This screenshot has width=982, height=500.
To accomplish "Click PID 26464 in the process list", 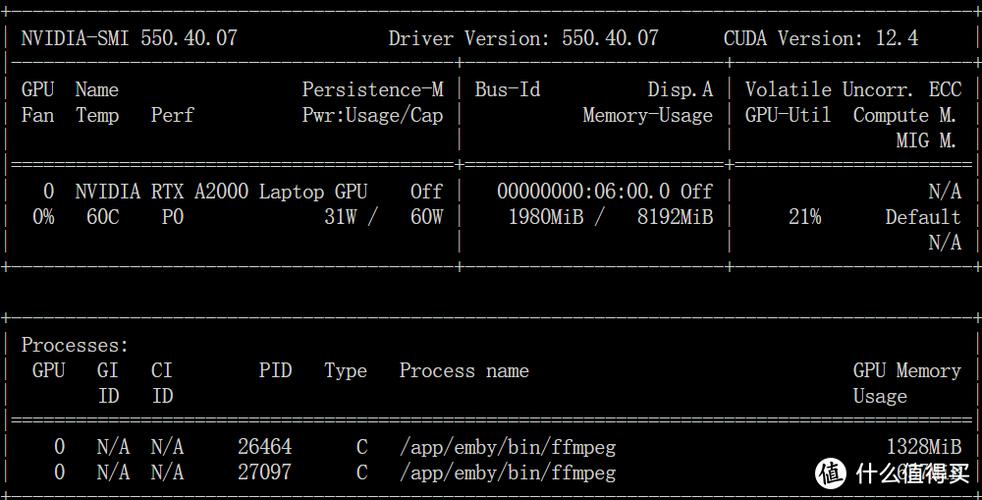I will point(265,447).
